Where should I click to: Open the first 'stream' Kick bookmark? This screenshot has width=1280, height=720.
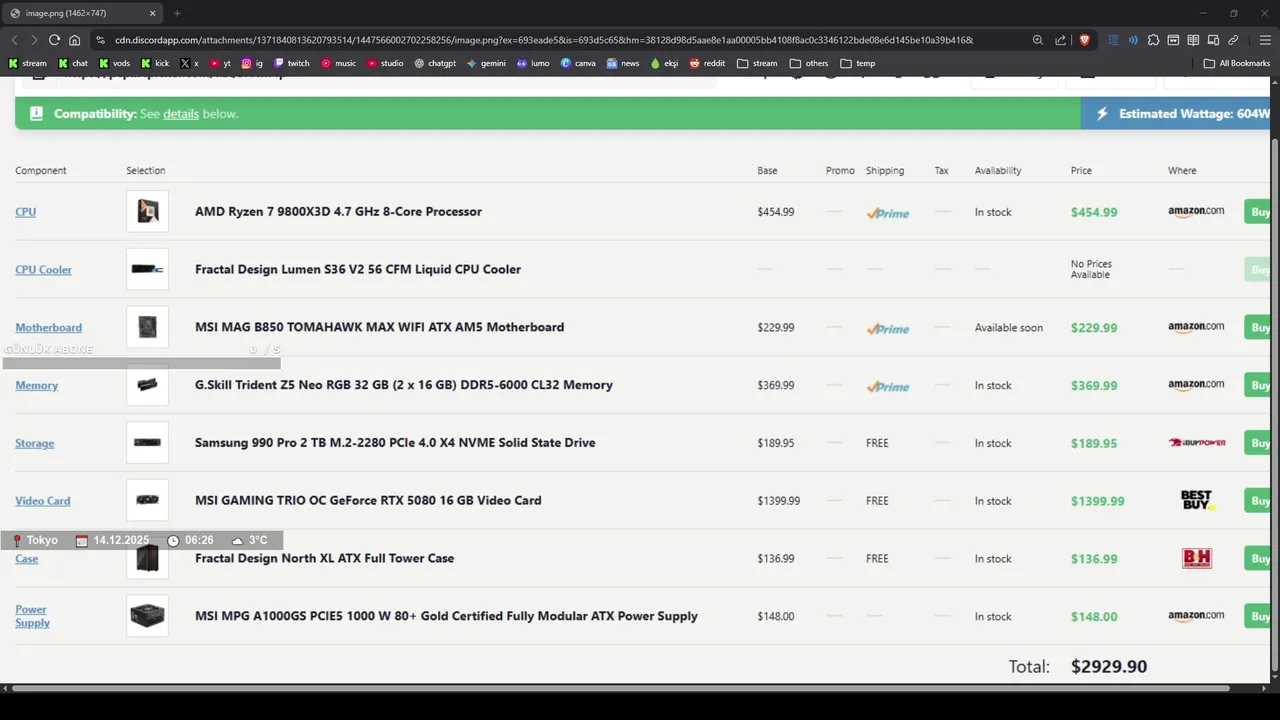point(27,63)
